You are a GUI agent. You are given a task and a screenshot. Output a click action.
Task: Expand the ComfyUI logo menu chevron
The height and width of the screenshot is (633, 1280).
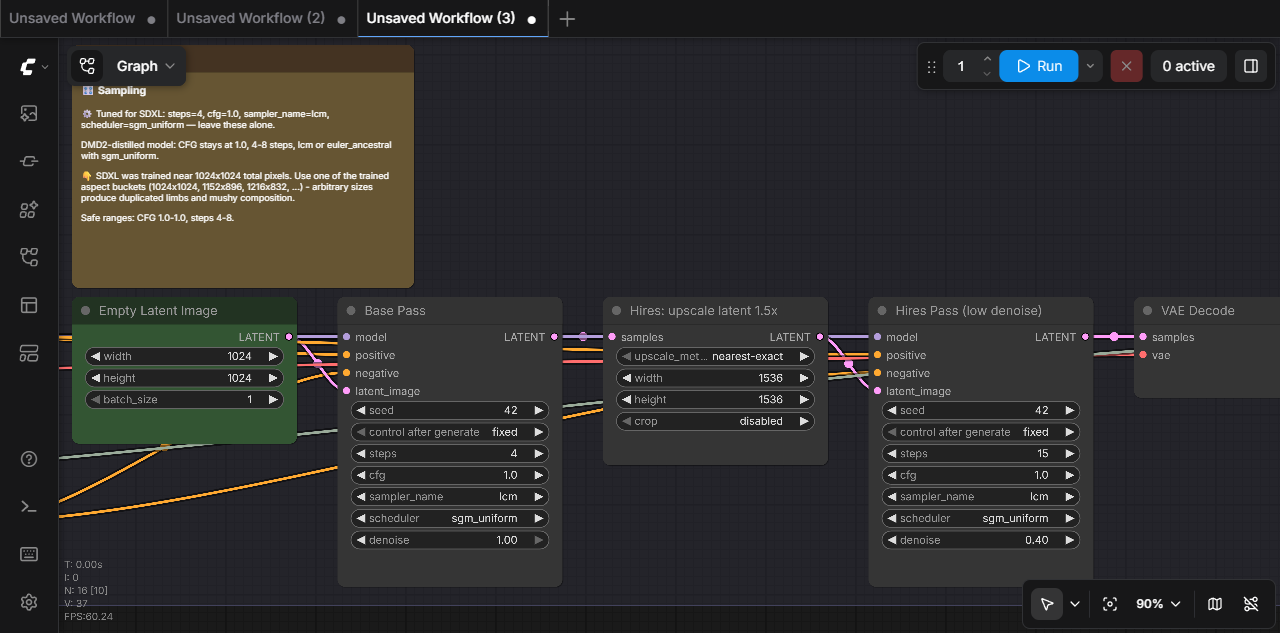point(45,67)
